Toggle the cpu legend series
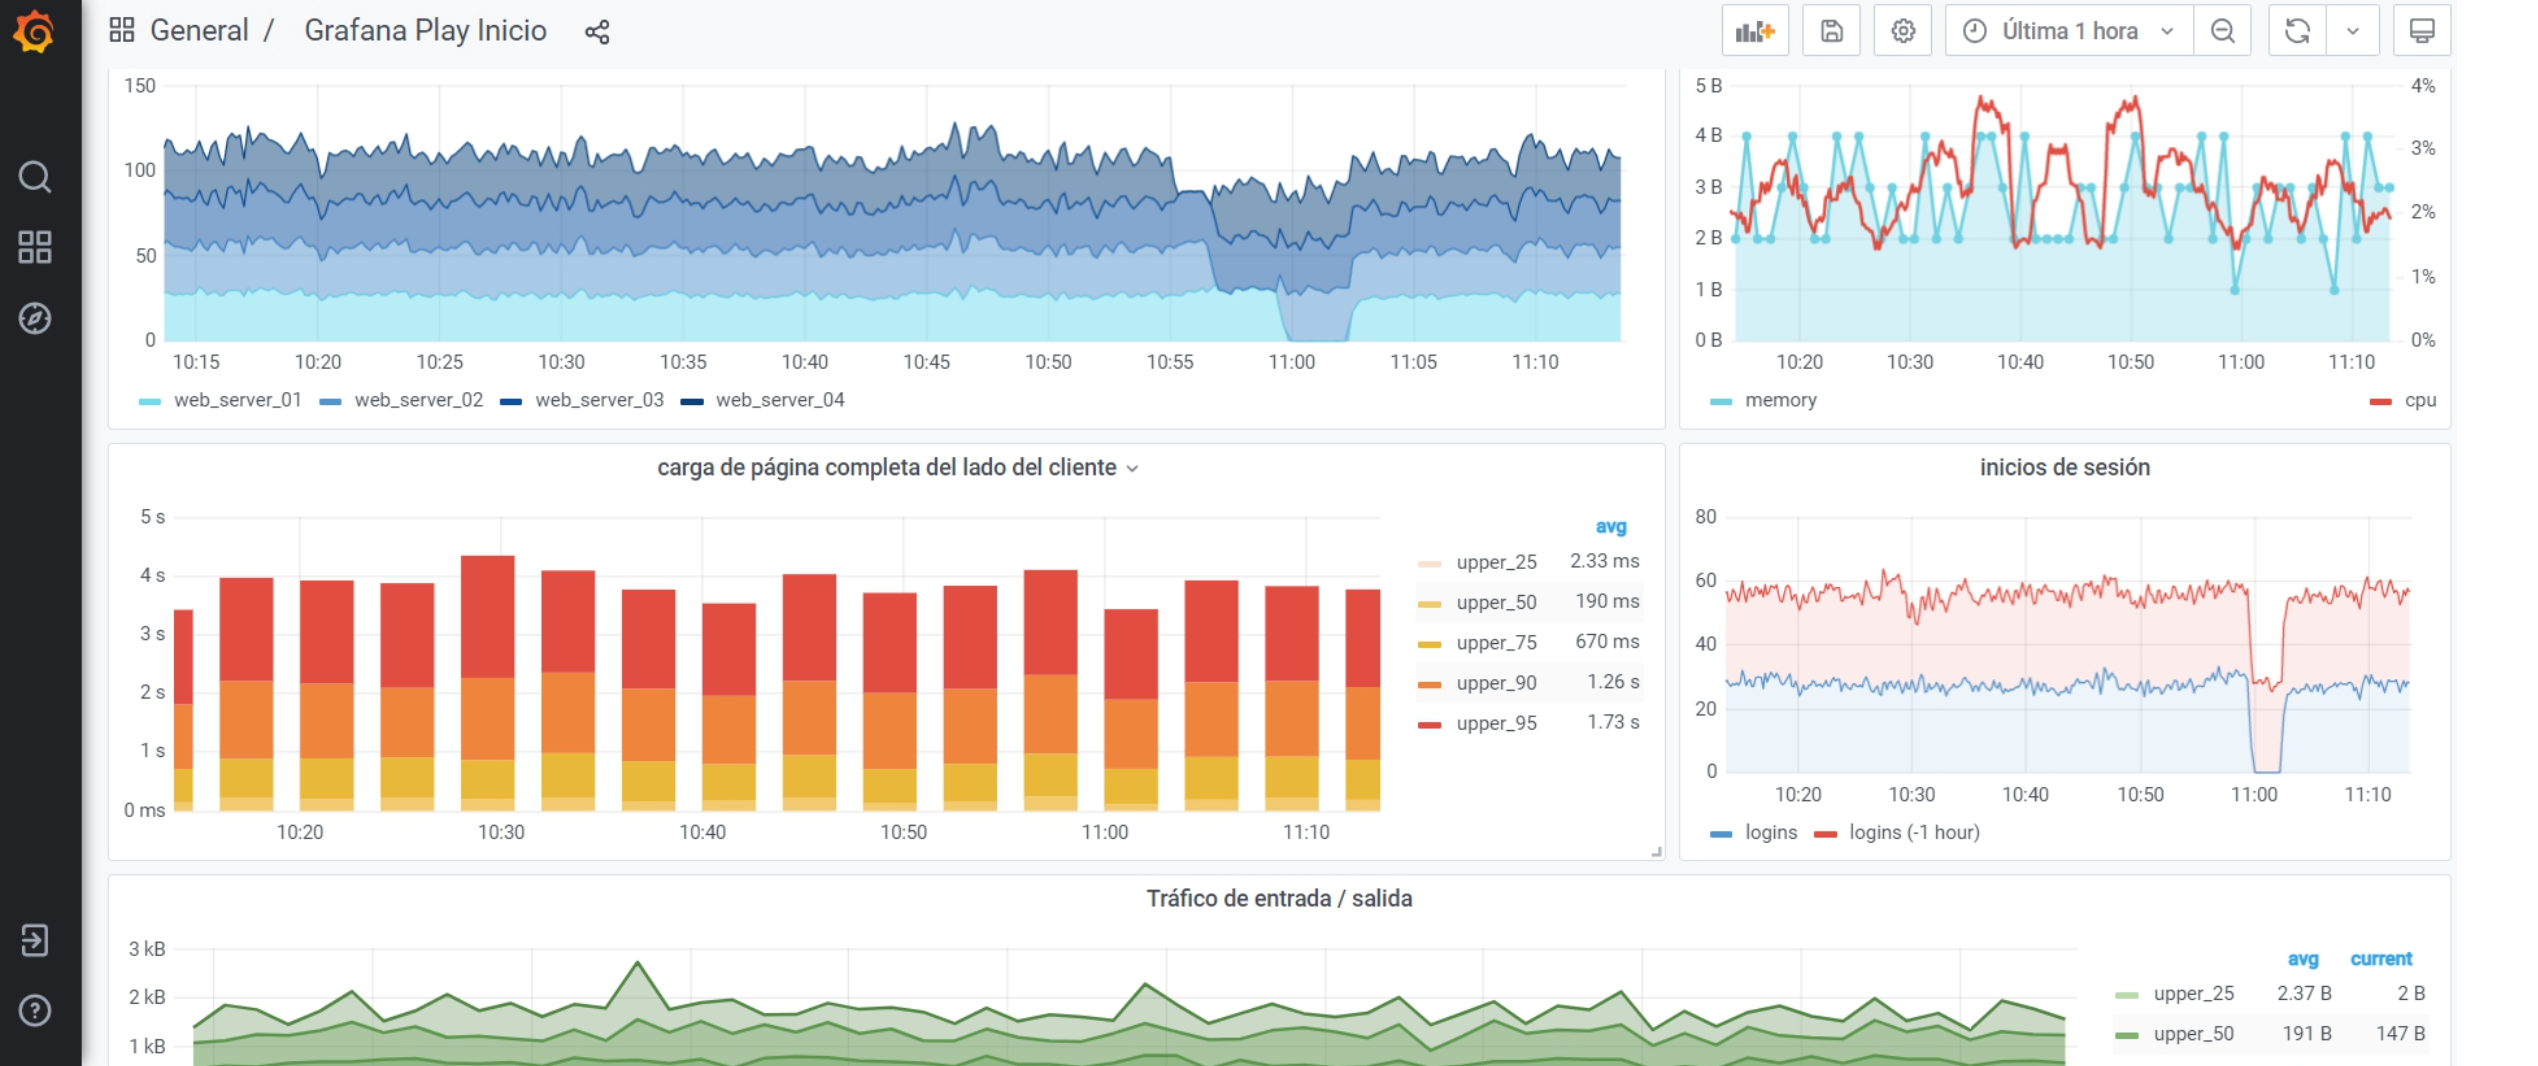Viewport: 2538px width, 1066px height. tap(2420, 400)
